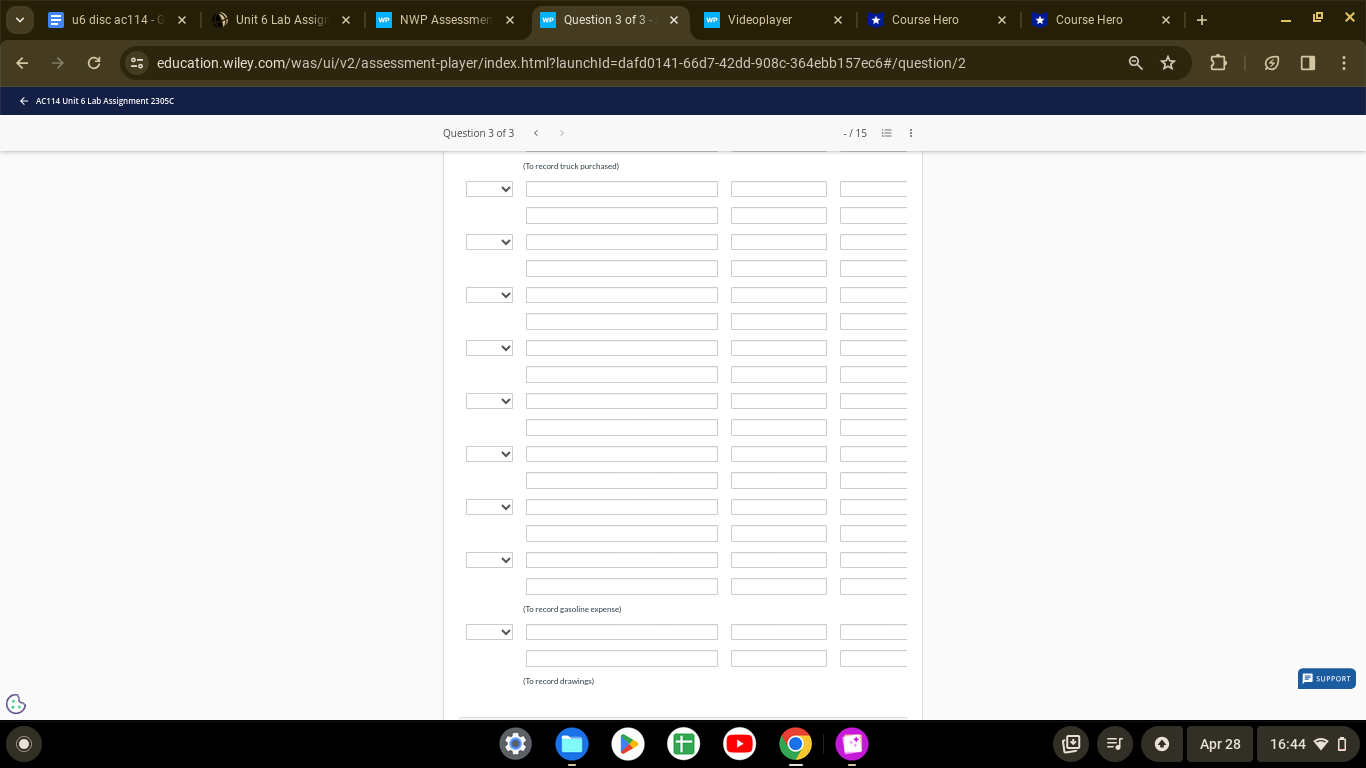The image size is (1366, 768).
Task: Click the extension icon beside the side panel
Action: (1272, 63)
